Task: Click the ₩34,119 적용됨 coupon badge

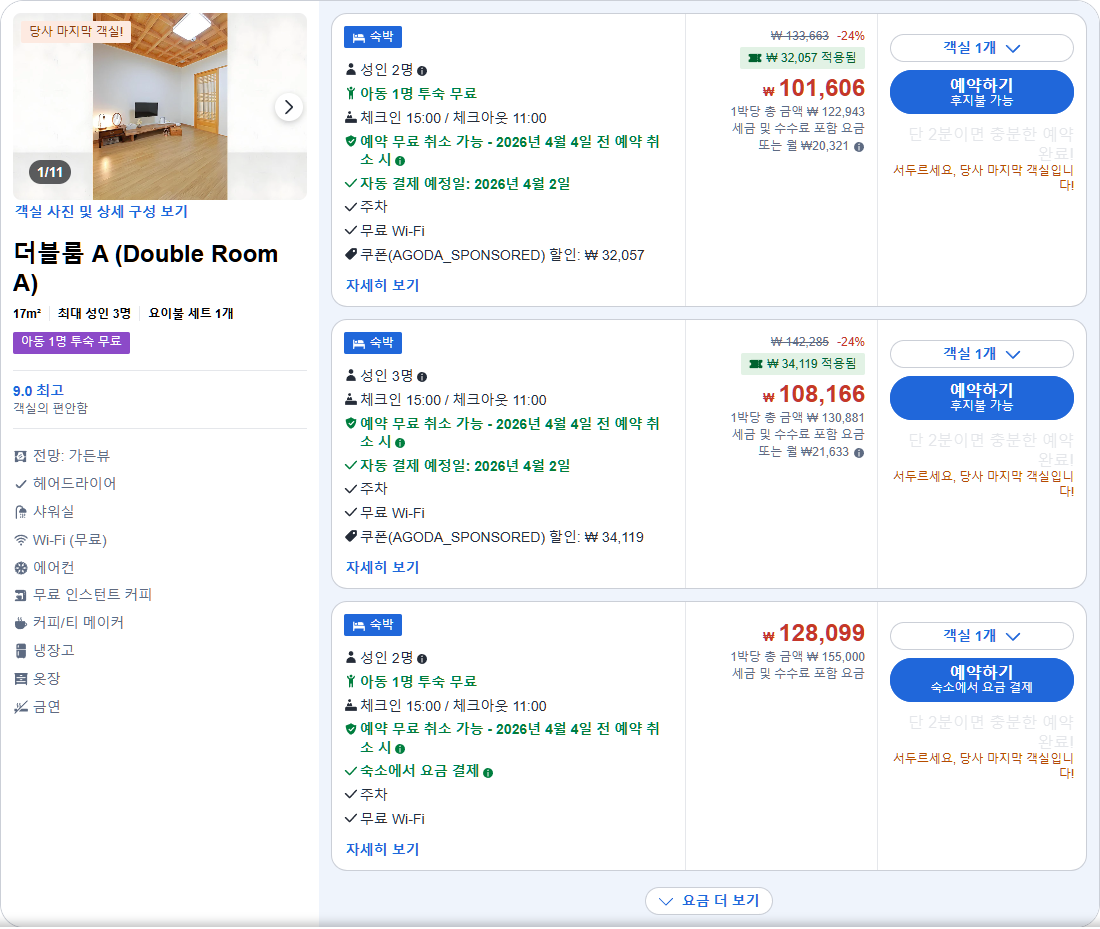Action: pos(803,363)
